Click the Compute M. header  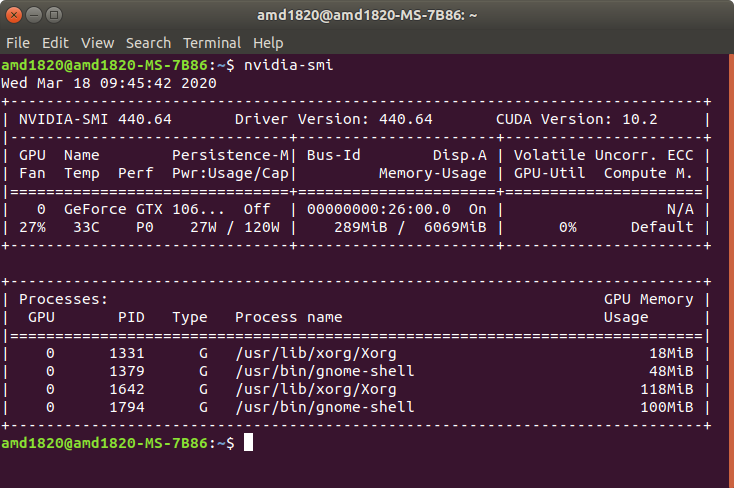[x=648, y=173]
